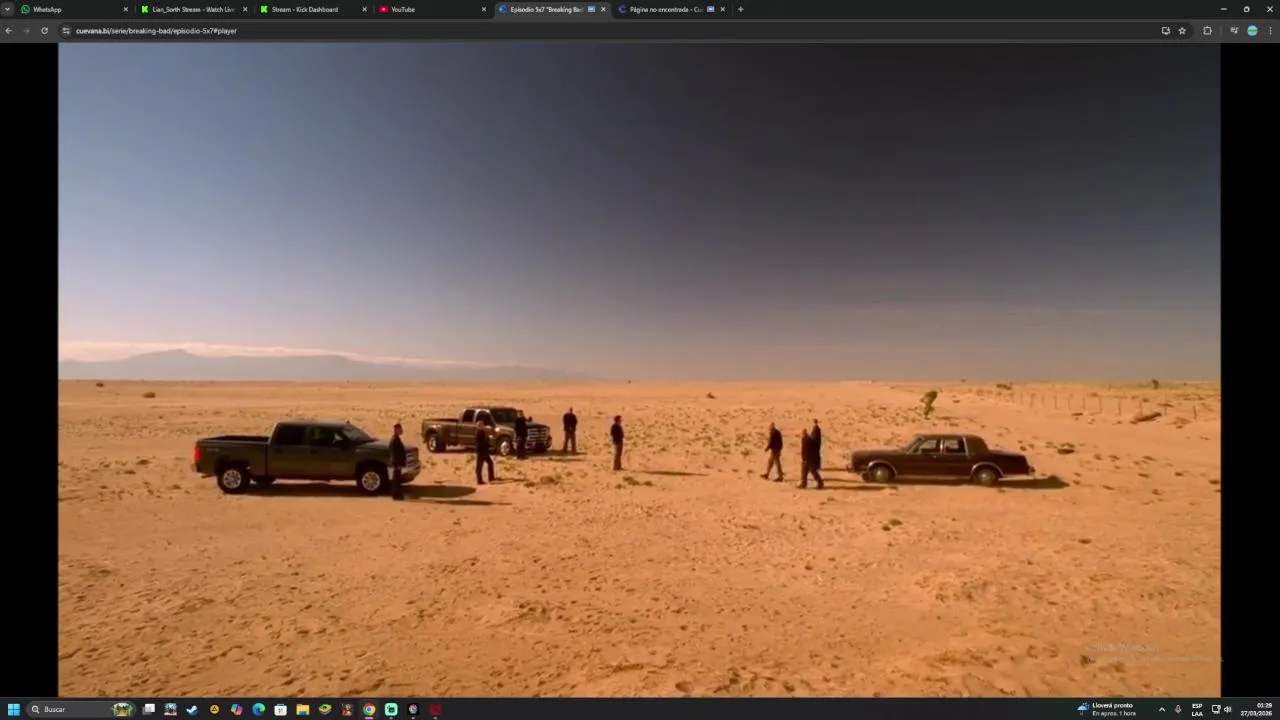Install or cast icon in address bar
The image size is (1280, 720).
click(x=1165, y=31)
